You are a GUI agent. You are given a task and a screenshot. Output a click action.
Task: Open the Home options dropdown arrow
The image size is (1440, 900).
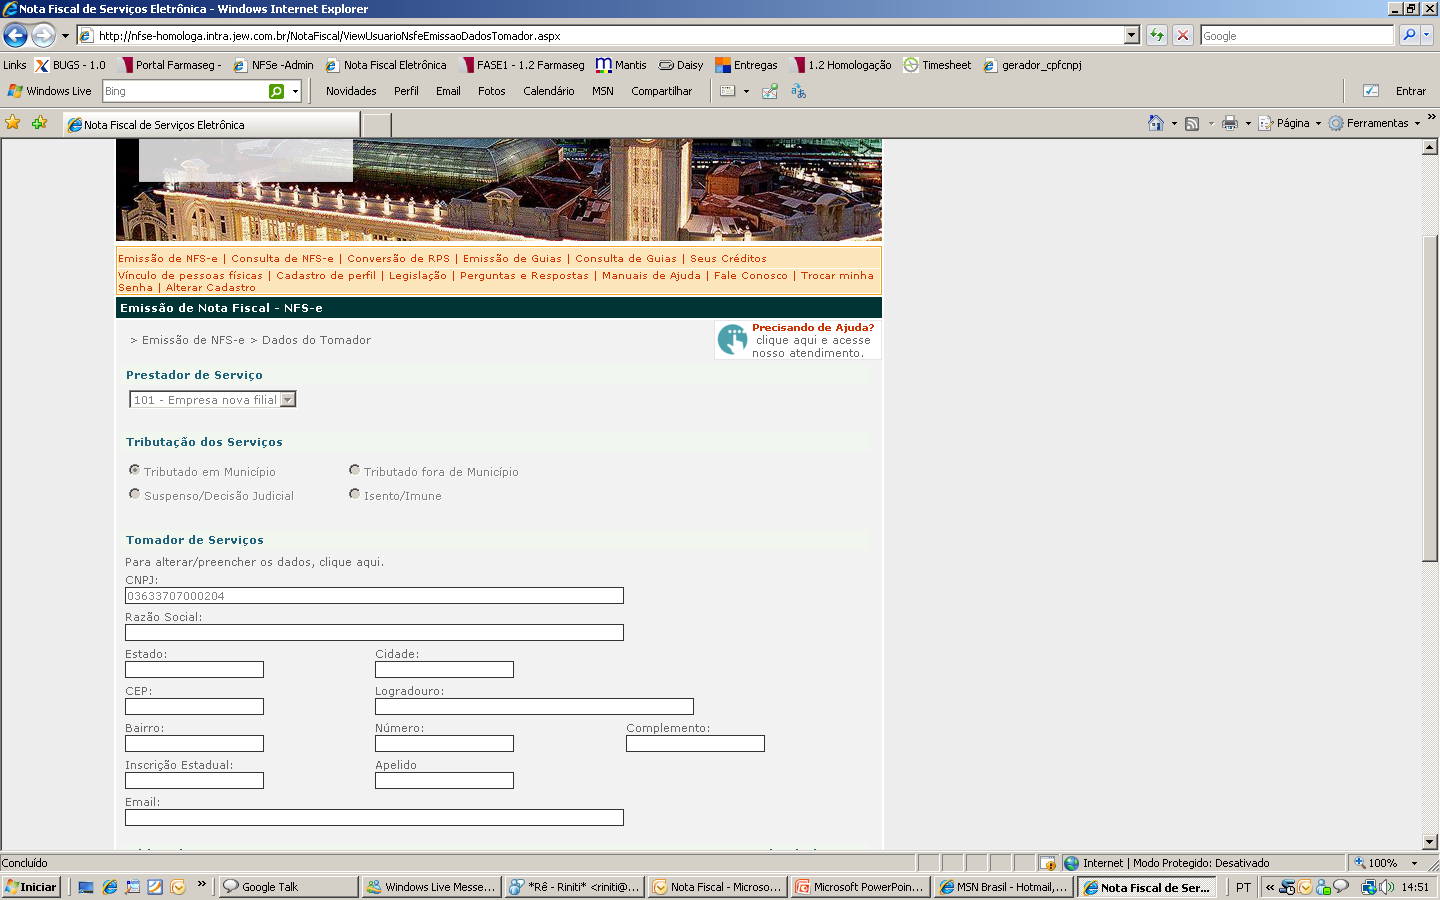pyautogui.click(x=1174, y=123)
